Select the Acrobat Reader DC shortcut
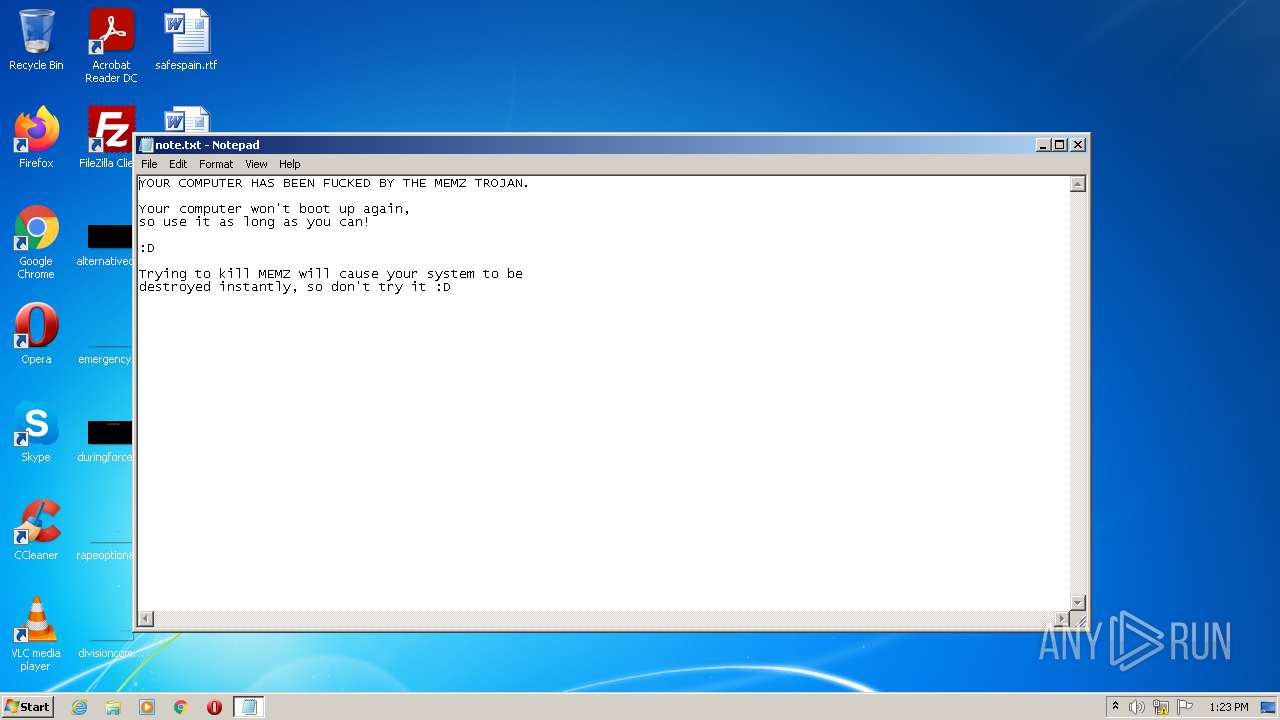 [x=111, y=45]
